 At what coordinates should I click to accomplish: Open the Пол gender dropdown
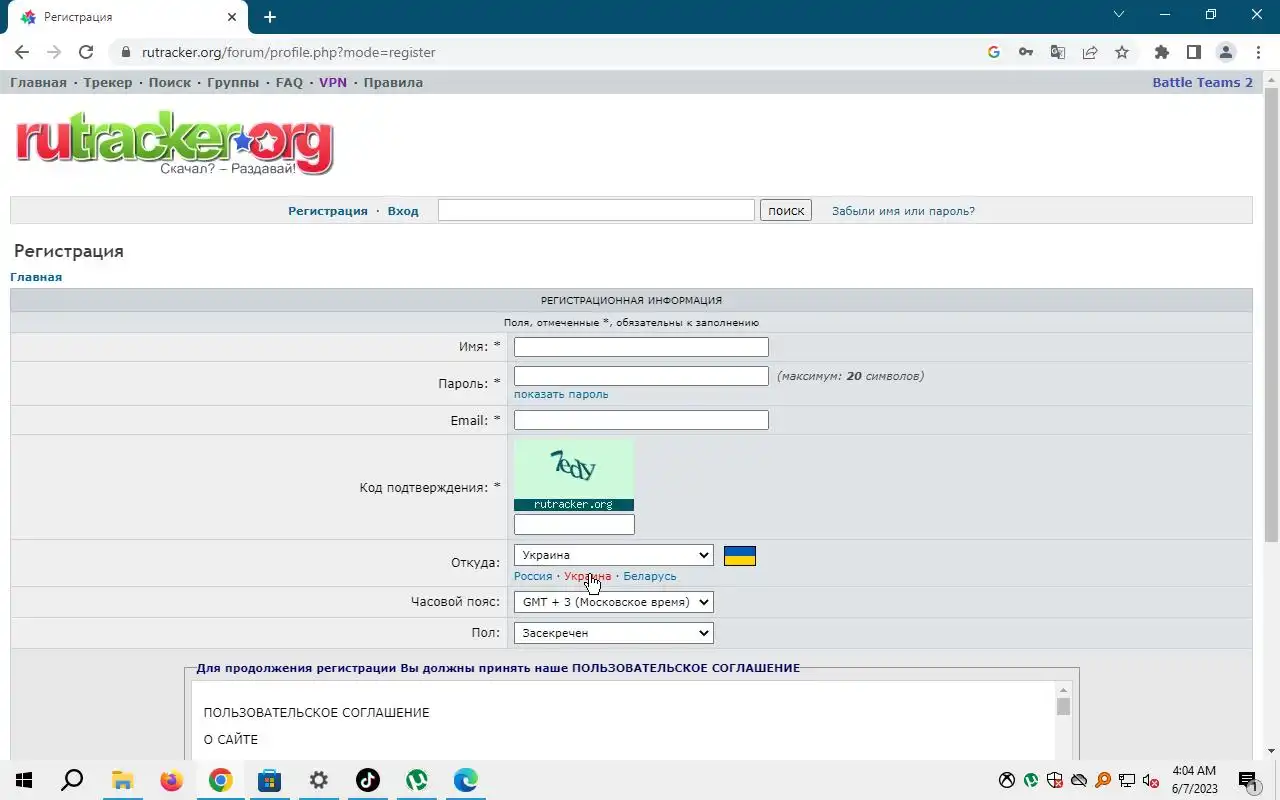(x=613, y=633)
